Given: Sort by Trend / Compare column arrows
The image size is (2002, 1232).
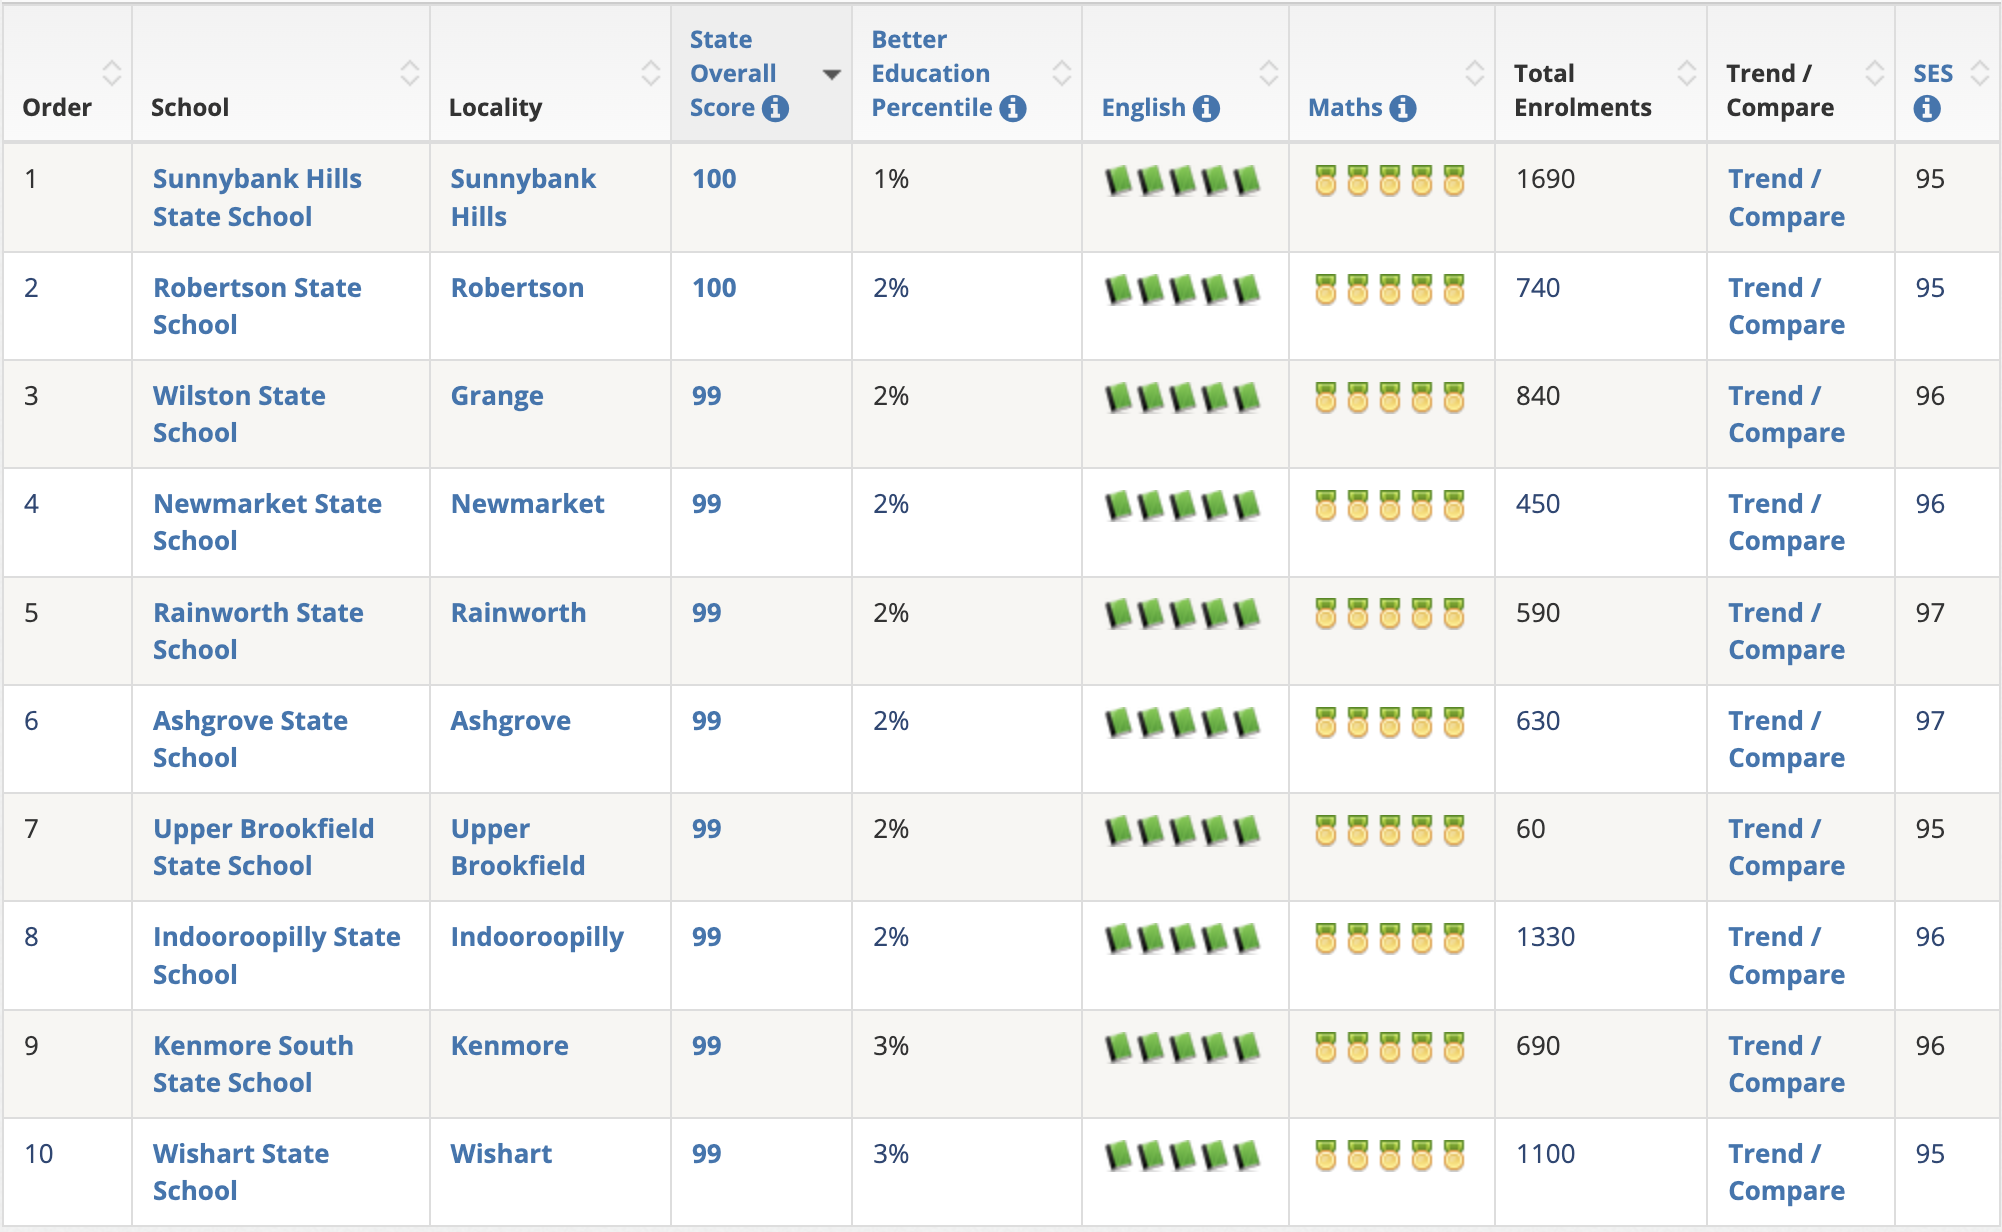Looking at the screenshot, I should [x=1875, y=73].
